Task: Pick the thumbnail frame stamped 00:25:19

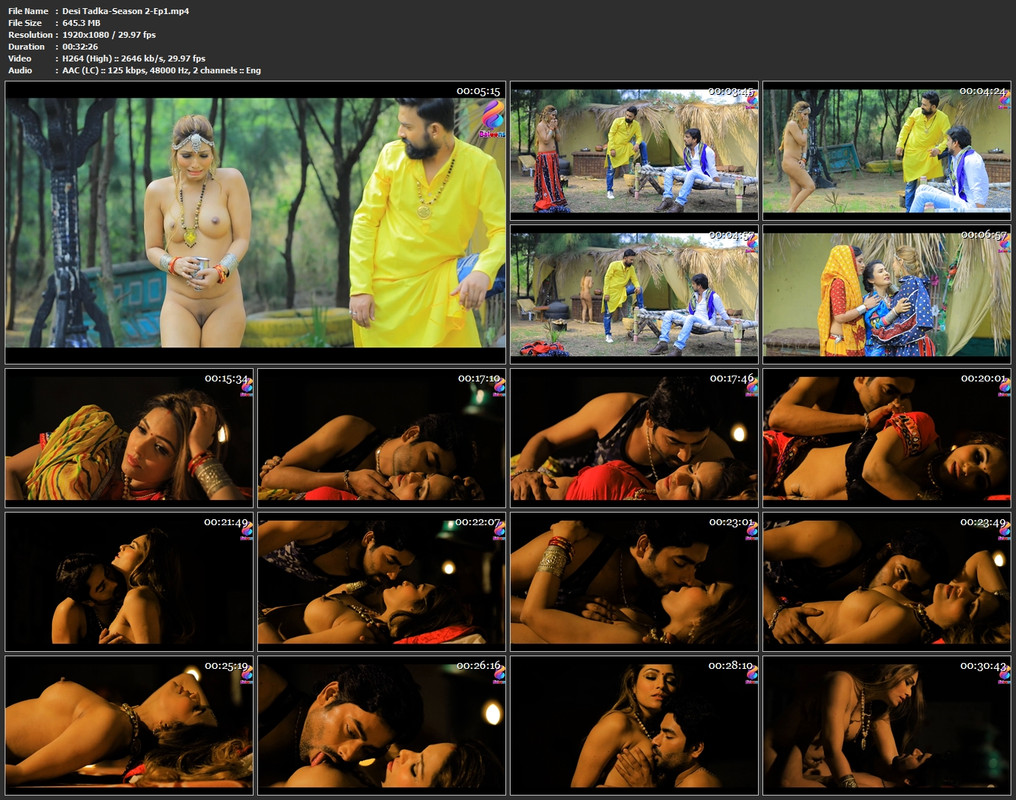Action: [129, 726]
